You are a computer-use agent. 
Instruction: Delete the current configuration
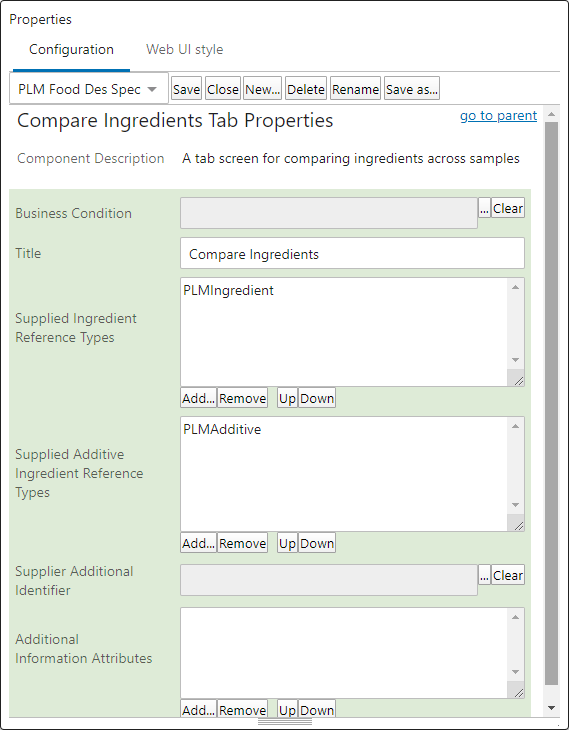(305, 89)
